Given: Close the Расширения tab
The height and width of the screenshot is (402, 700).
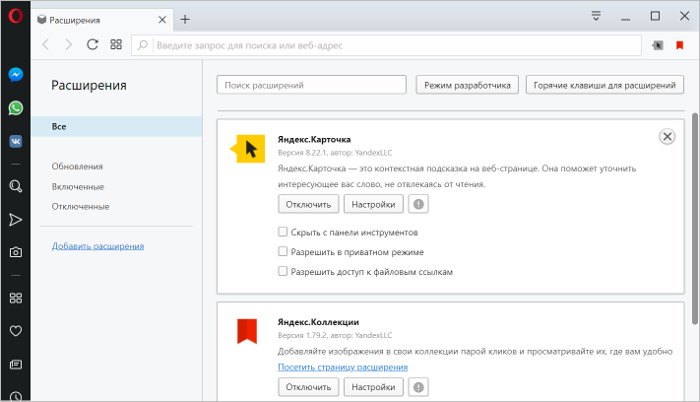Looking at the screenshot, I should pyautogui.click(x=162, y=20).
